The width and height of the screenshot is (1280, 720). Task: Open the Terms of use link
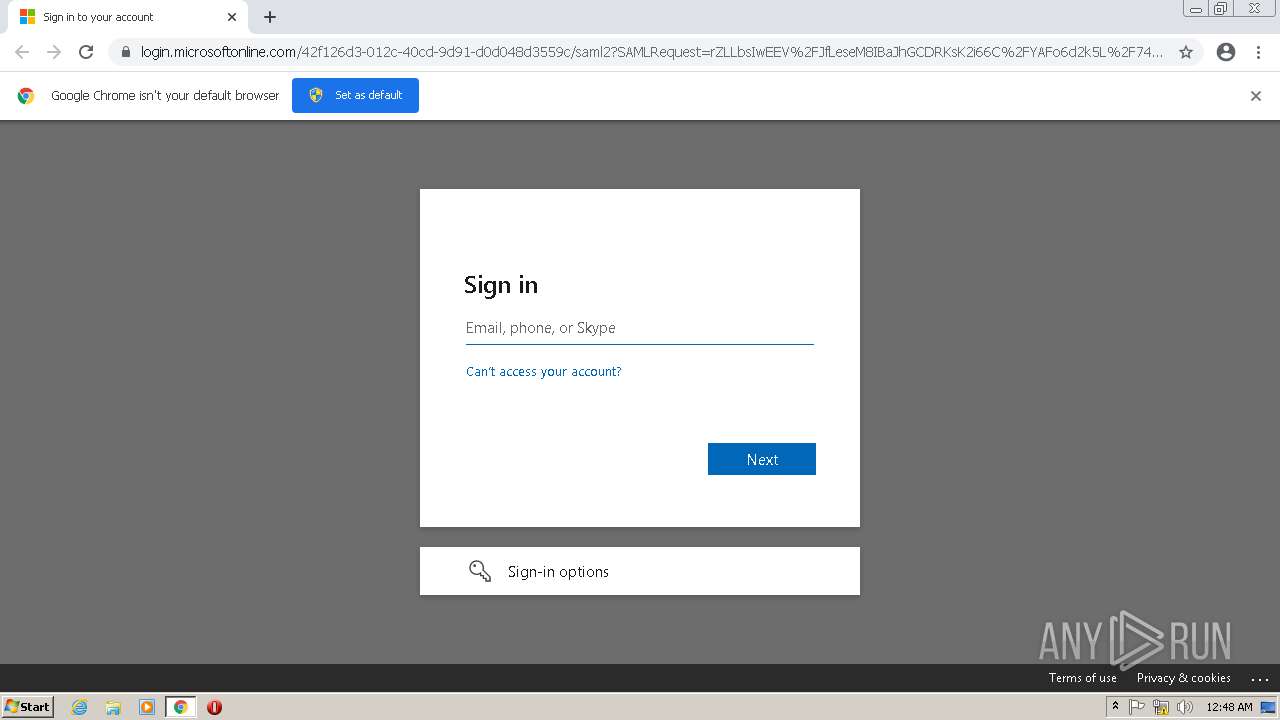pos(1083,678)
